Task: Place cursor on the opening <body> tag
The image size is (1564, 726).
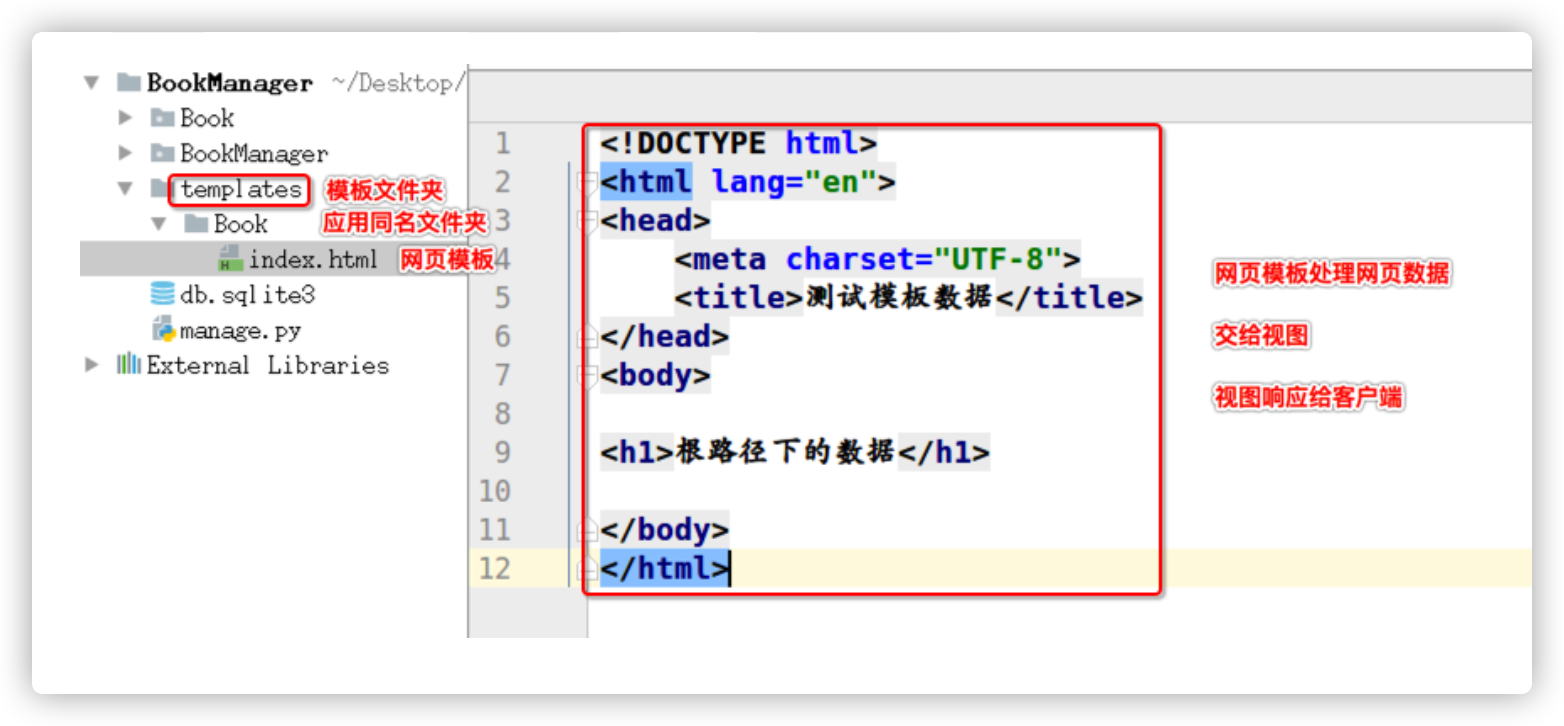Action: [x=656, y=375]
